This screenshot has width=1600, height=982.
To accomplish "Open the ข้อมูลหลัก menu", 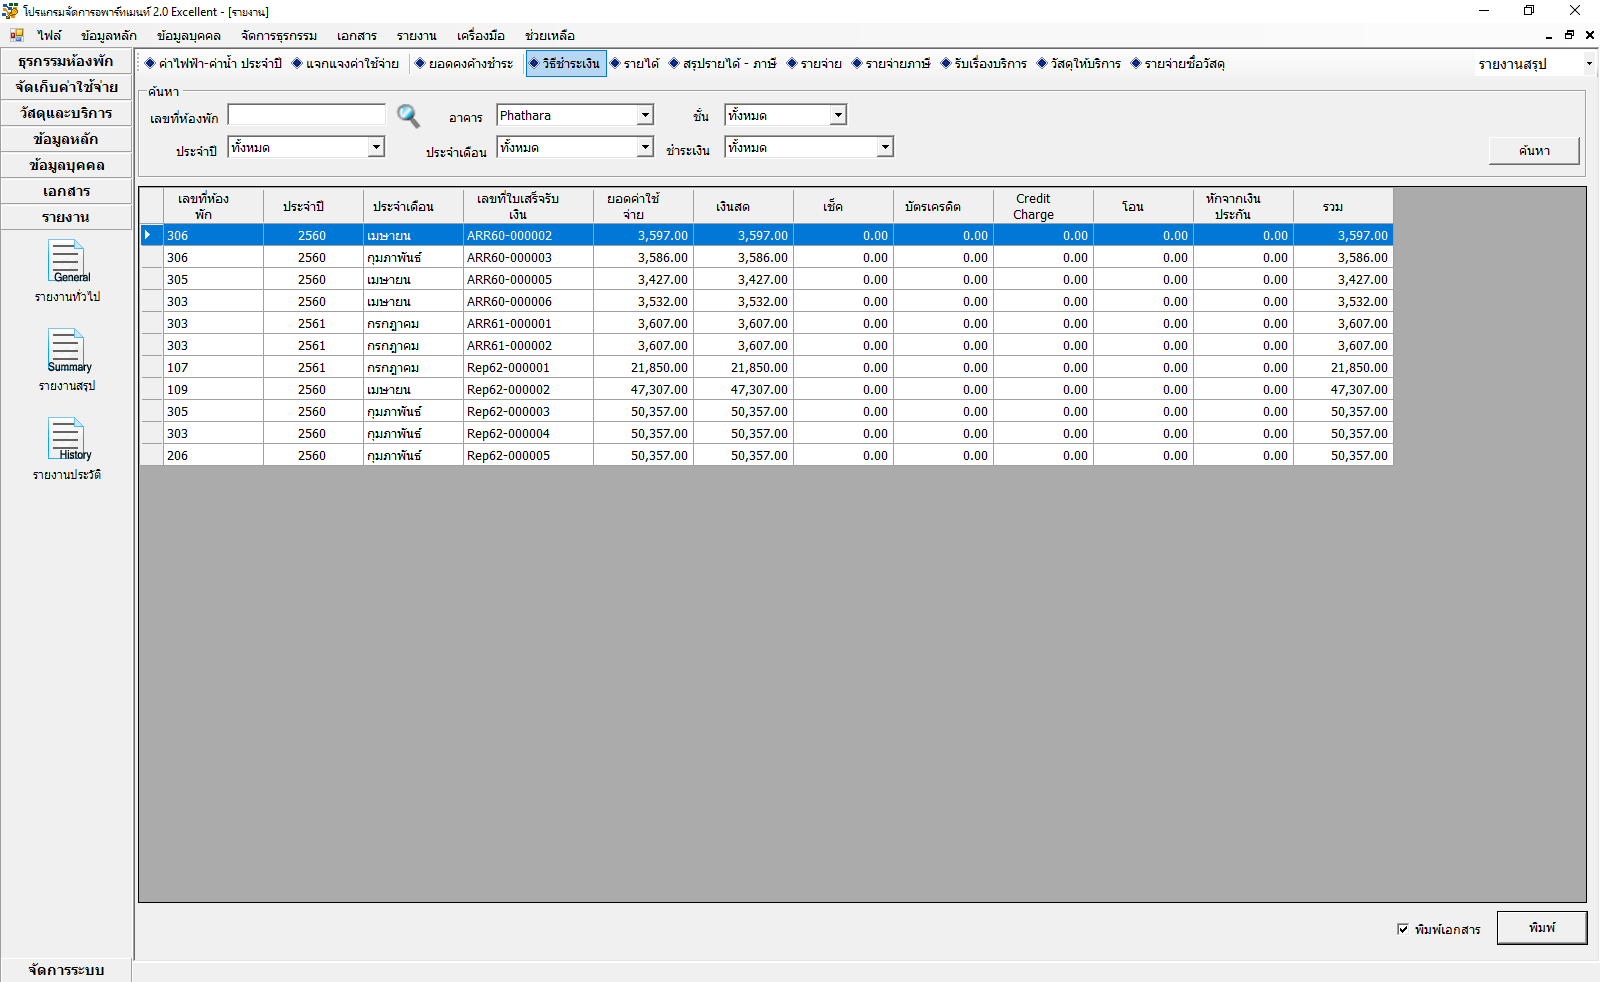I will (x=109, y=36).
